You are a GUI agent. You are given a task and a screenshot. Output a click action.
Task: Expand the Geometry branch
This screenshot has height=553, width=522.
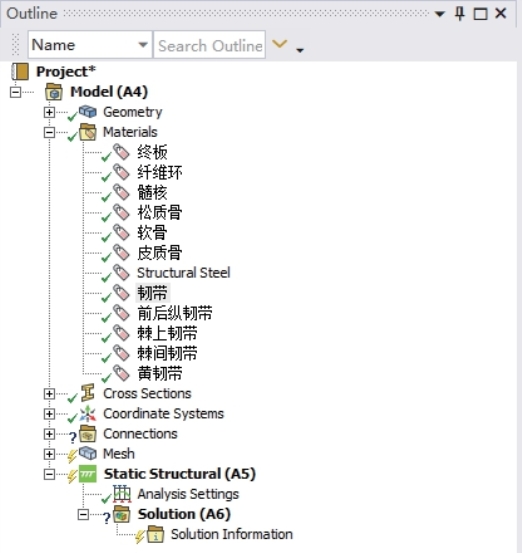[49, 112]
